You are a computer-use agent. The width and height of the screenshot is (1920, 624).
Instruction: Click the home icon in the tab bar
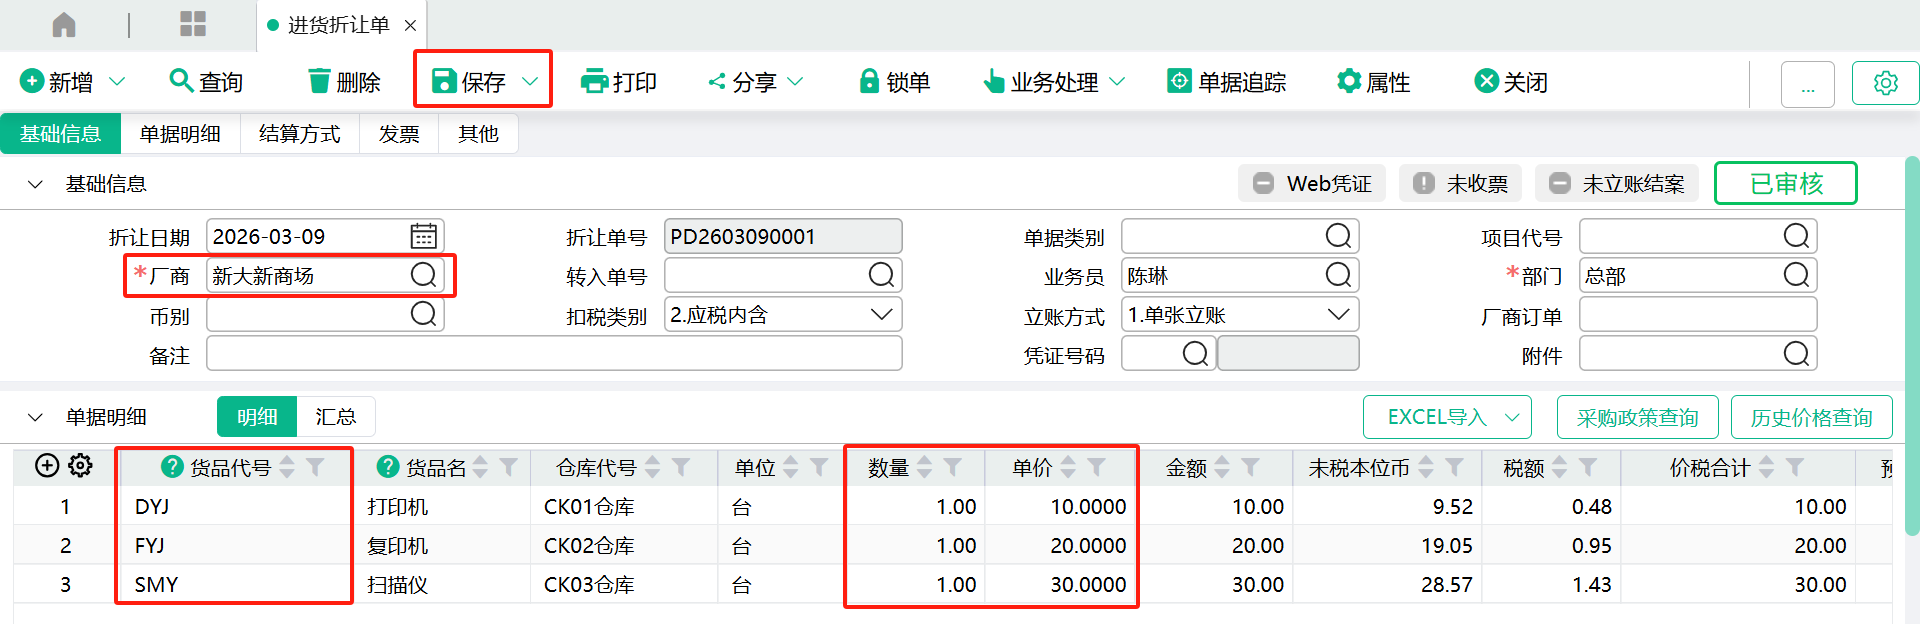64,25
